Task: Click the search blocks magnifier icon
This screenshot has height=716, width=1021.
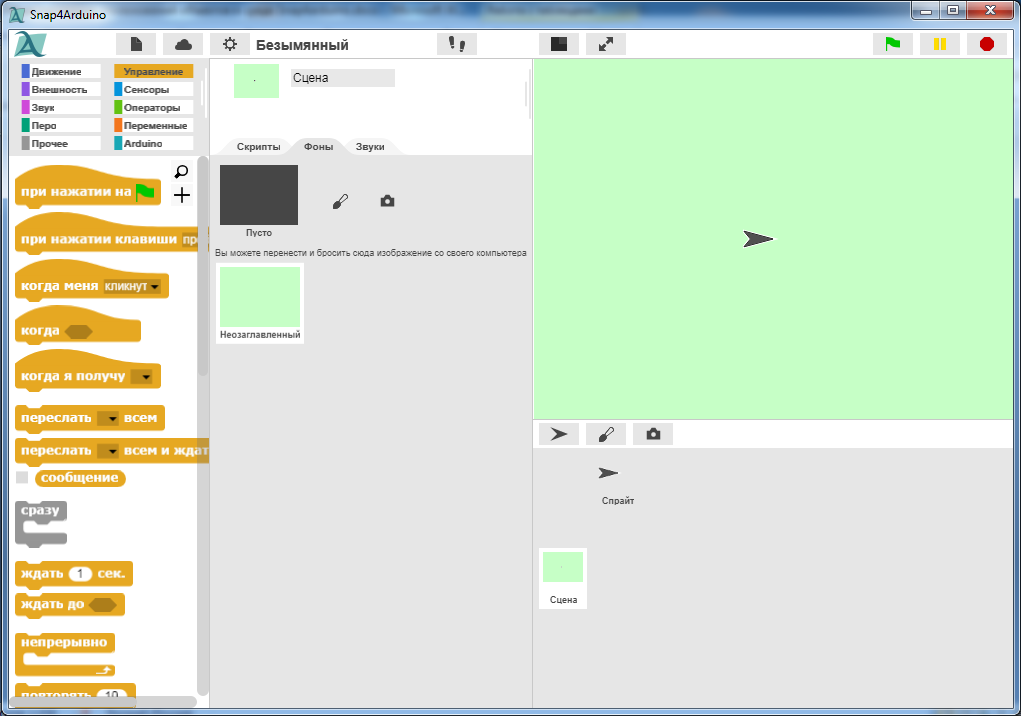Action: (181, 172)
